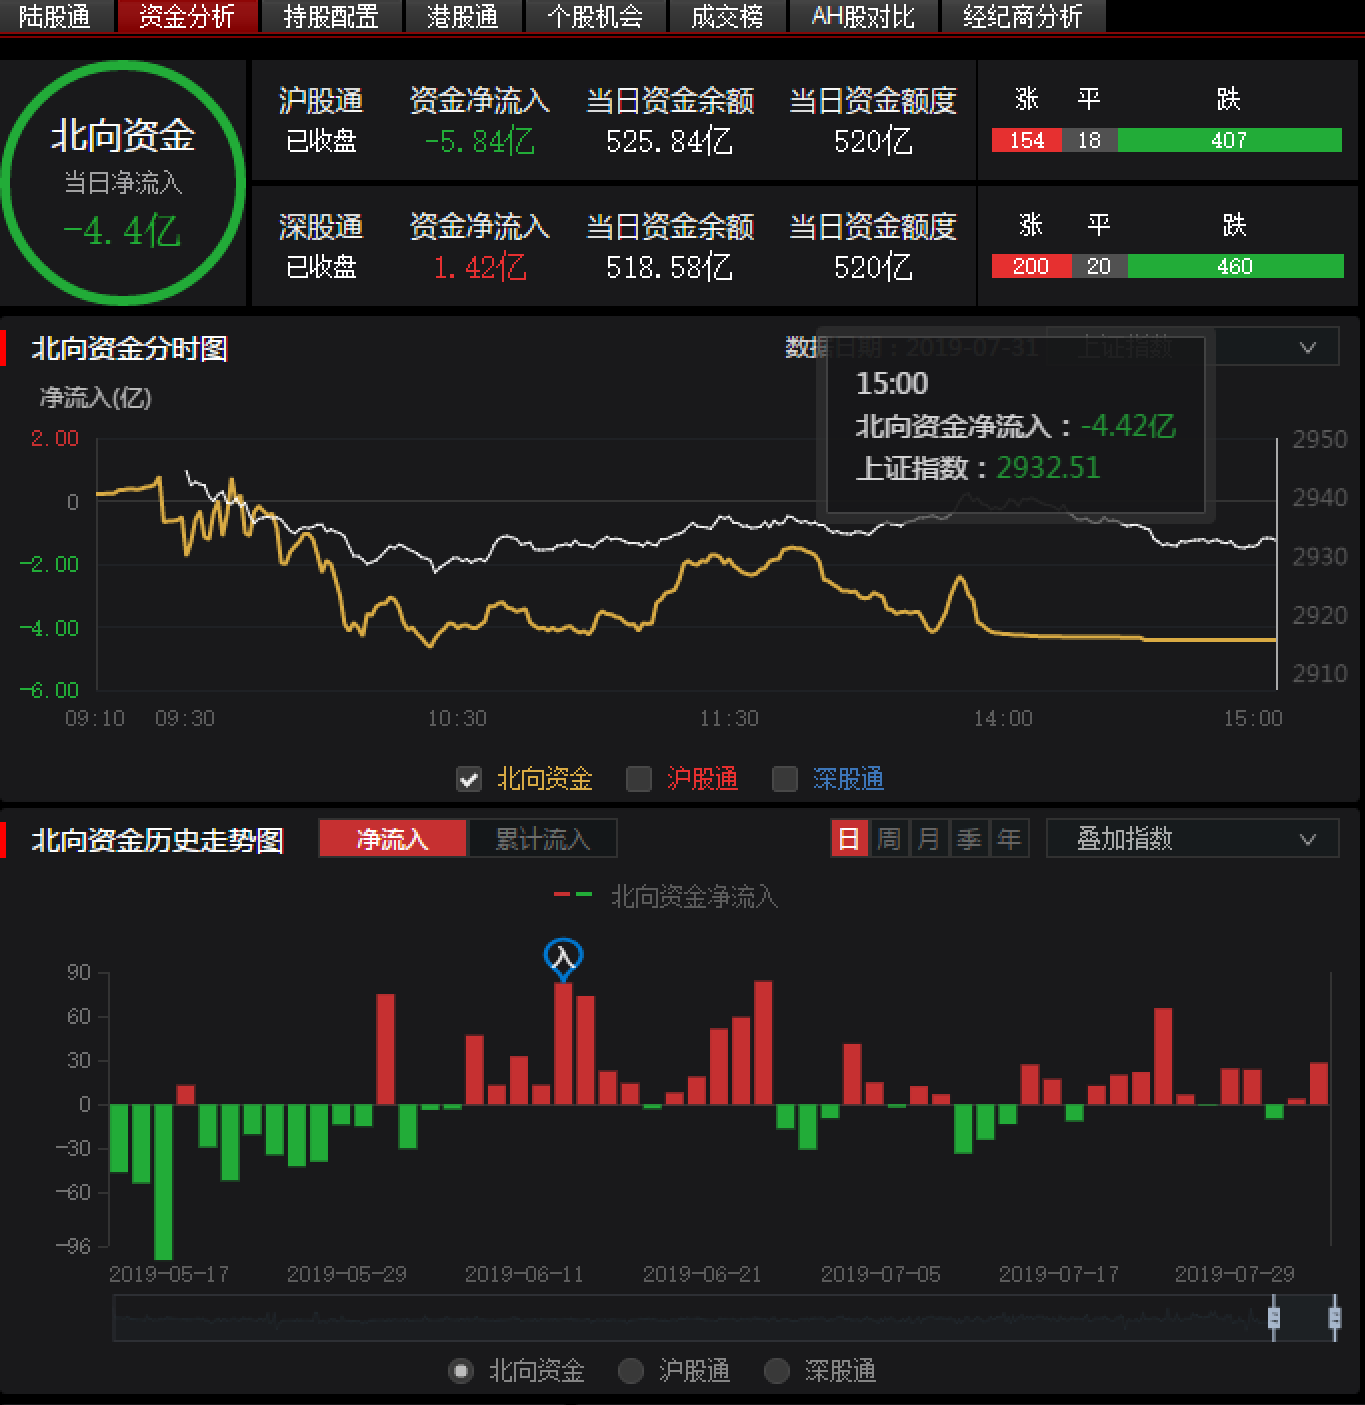
Task: Click the tooltip 上证指数 value 2932.51
Action: coord(1048,468)
